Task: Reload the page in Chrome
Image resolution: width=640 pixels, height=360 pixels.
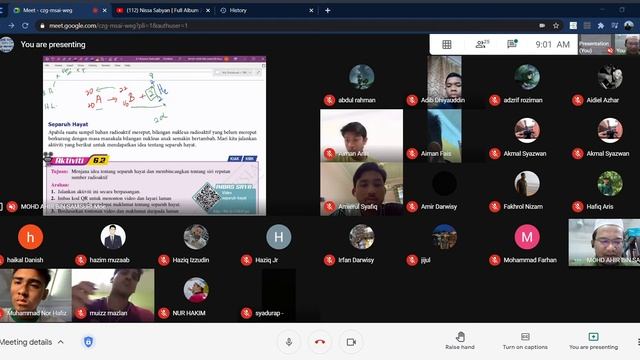Action: [25, 25]
